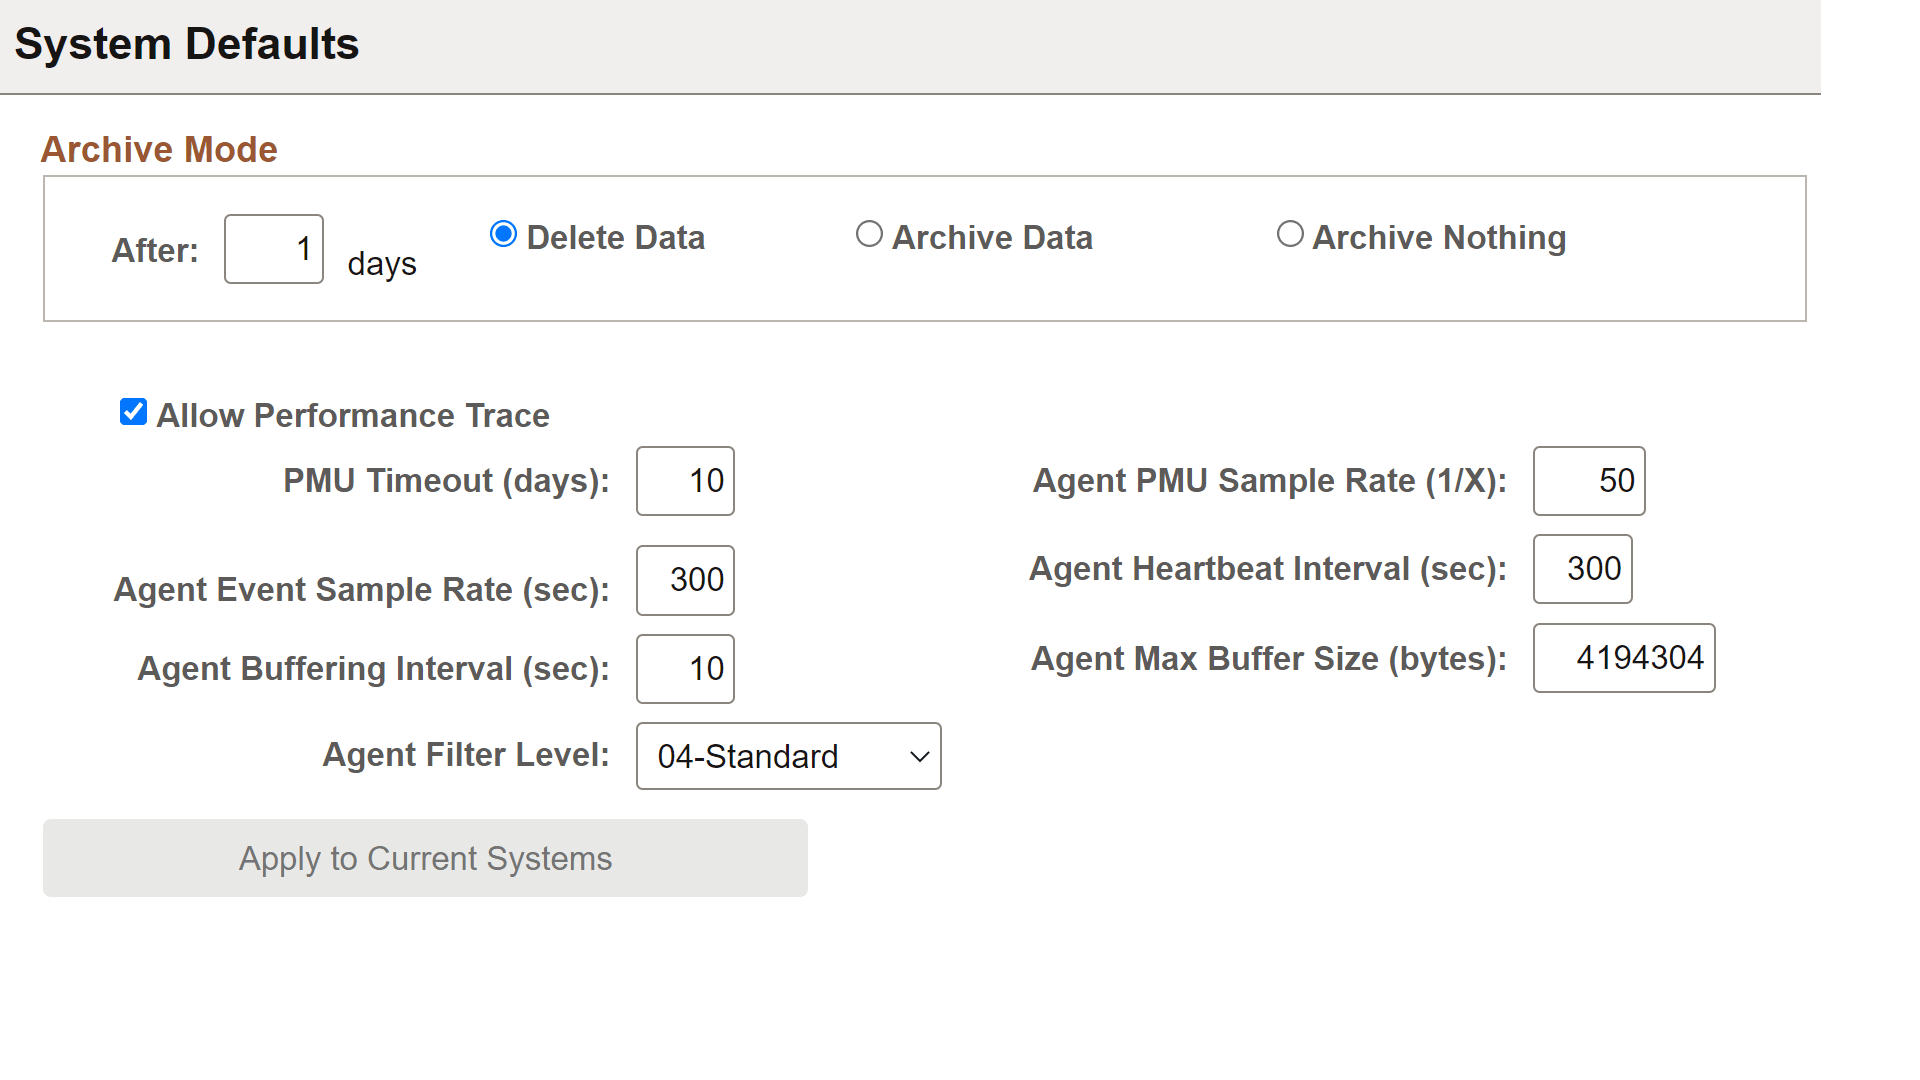Screen dimensions: 1920x1080
Task: Click the Agent PMU Sample Rate field
Action: (1588, 481)
